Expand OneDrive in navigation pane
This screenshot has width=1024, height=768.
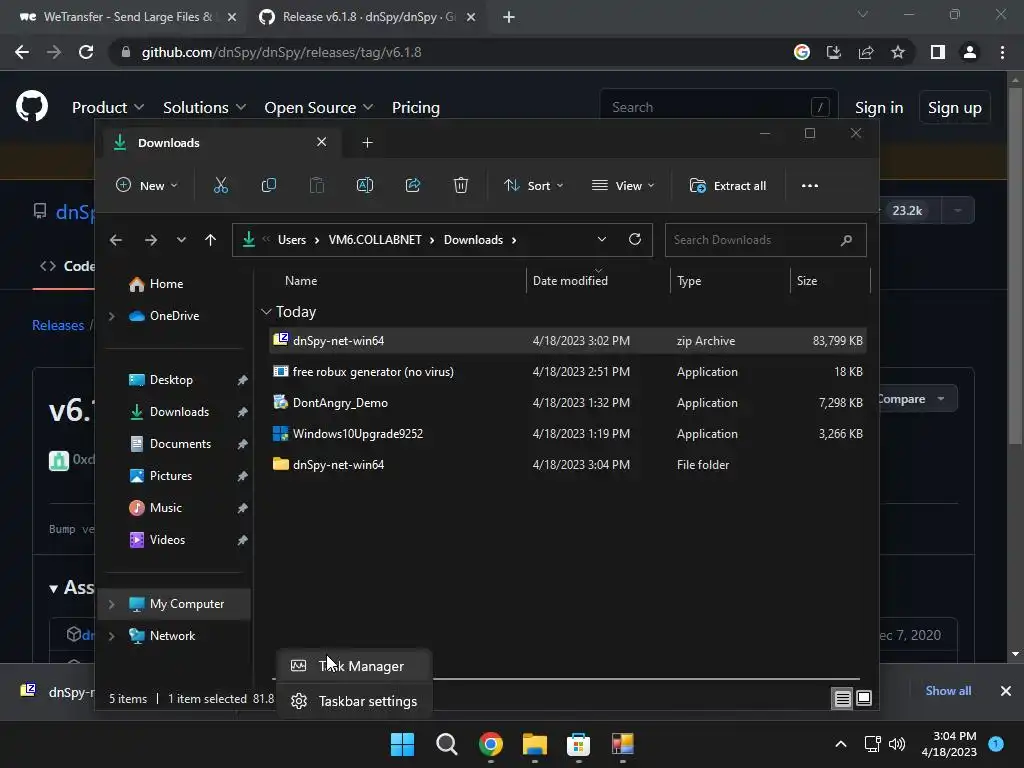[112, 316]
